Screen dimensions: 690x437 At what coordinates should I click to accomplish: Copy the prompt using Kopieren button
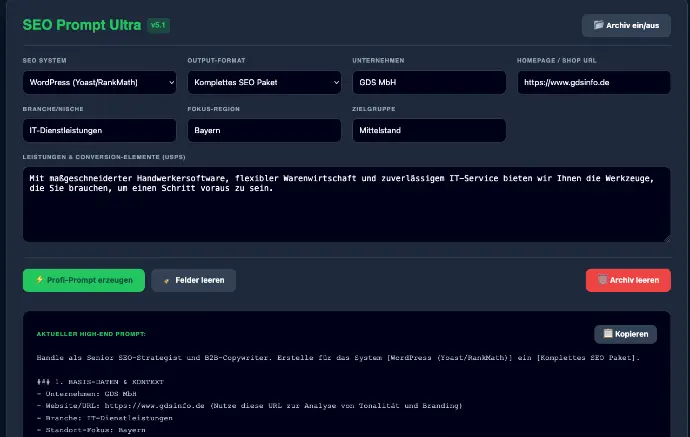coord(625,334)
